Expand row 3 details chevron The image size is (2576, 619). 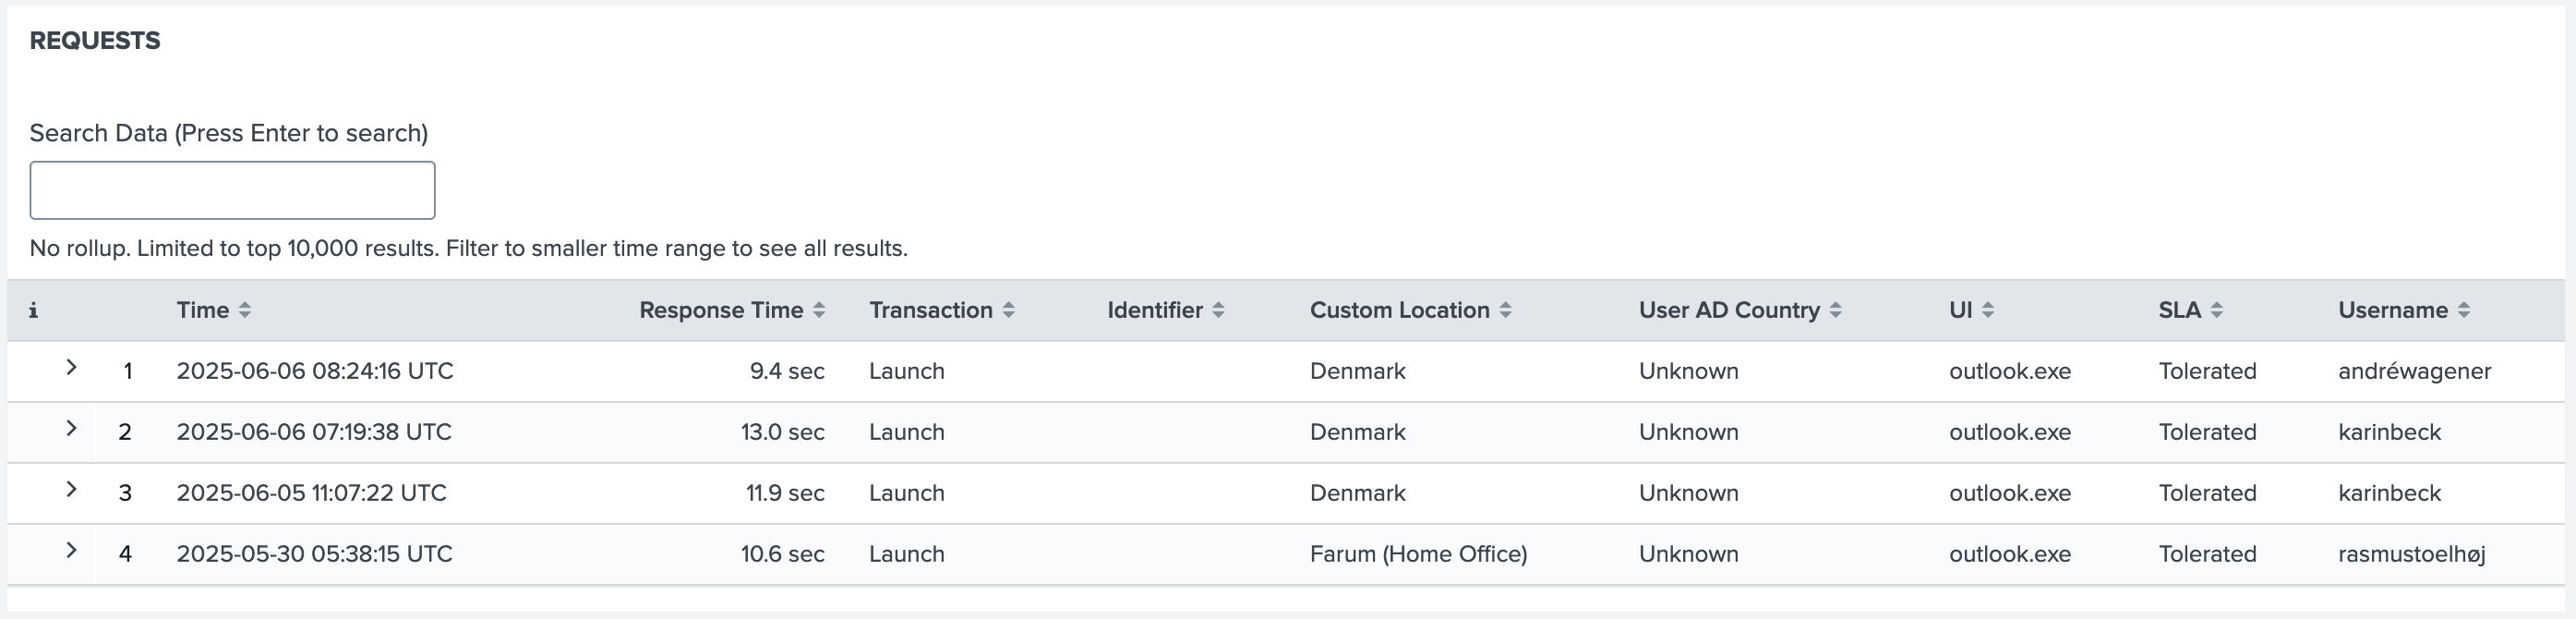[x=71, y=490]
